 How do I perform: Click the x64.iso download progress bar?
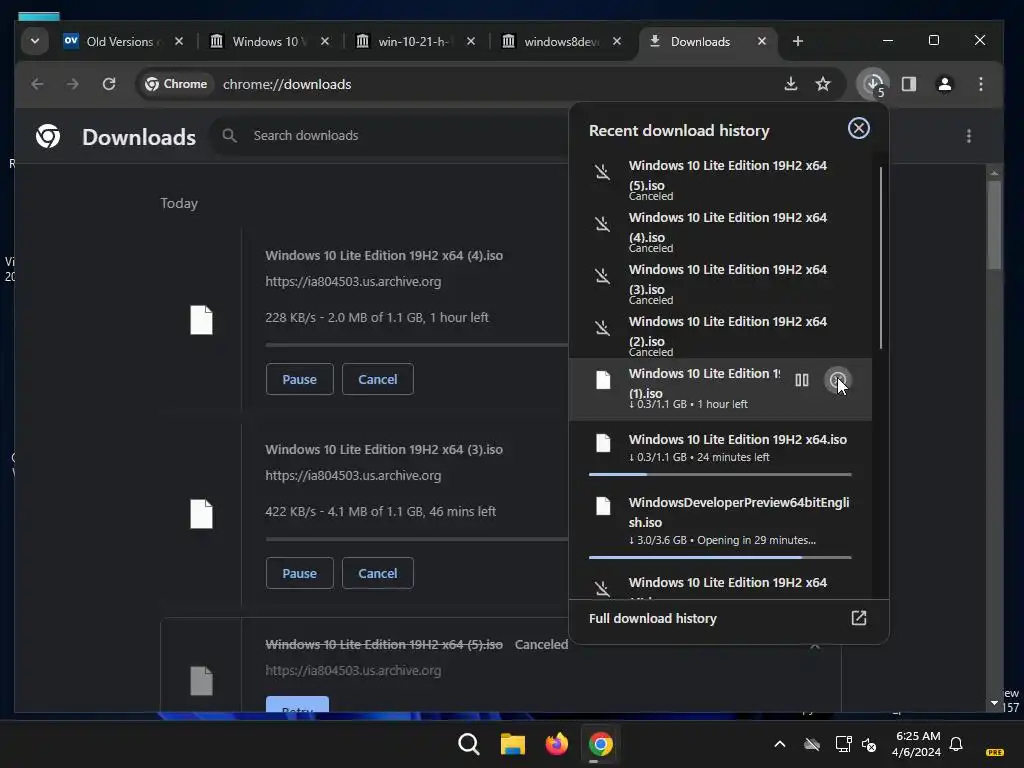[x=720, y=474]
